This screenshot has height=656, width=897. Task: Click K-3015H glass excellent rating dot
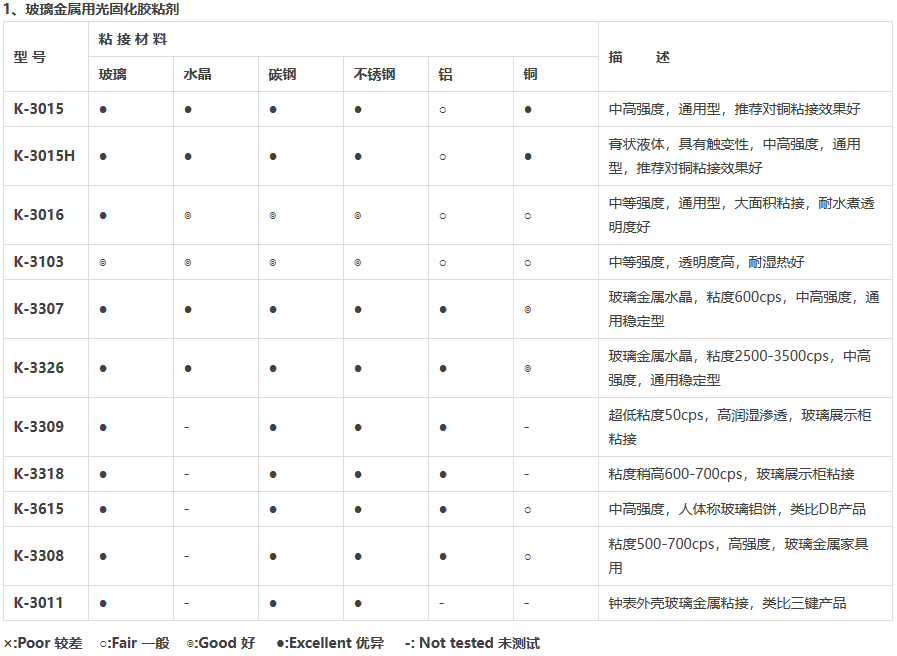103,157
